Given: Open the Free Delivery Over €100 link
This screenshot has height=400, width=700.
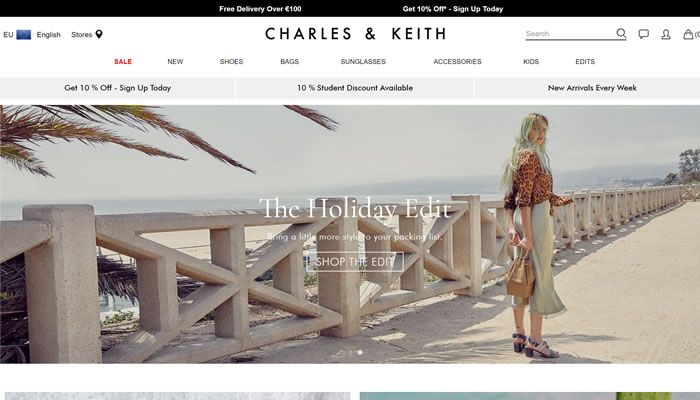Looking at the screenshot, I should pyautogui.click(x=260, y=9).
